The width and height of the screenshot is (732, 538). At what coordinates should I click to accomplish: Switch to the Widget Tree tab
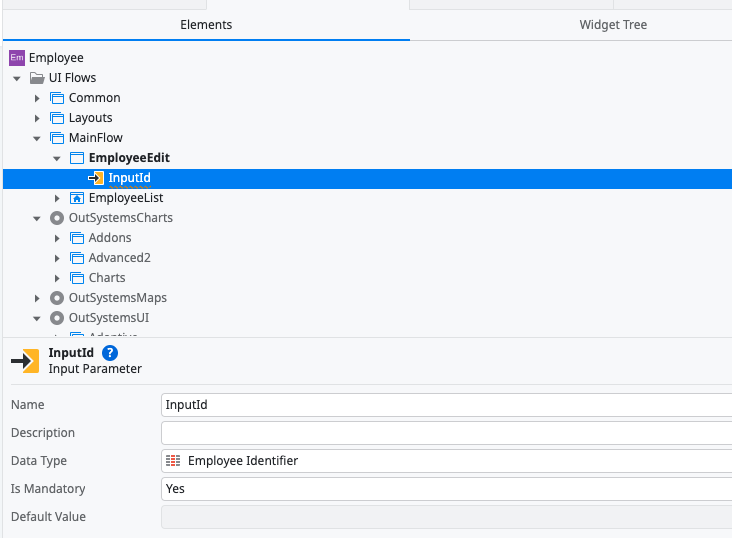(x=613, y=24)
